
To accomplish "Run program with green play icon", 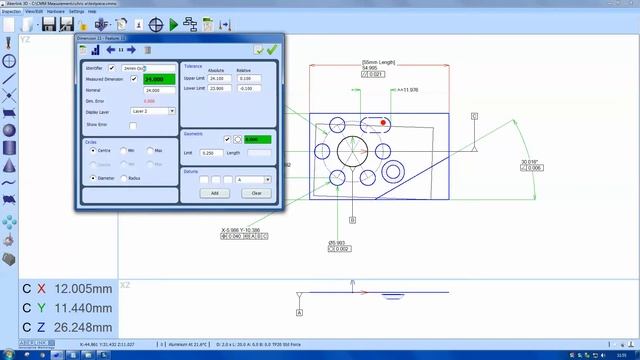I will pyautogui.click(x=173, y=25).
